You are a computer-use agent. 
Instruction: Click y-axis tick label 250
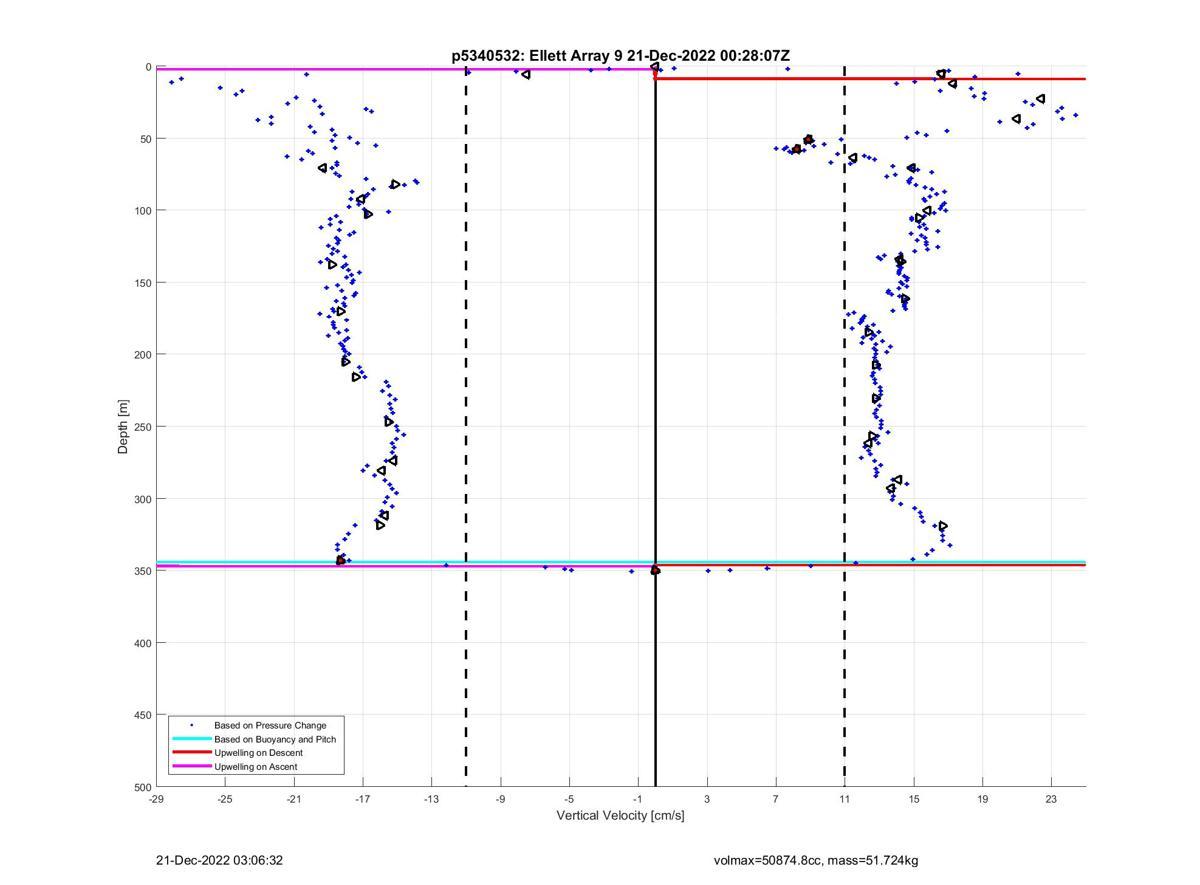coord(142,427)
